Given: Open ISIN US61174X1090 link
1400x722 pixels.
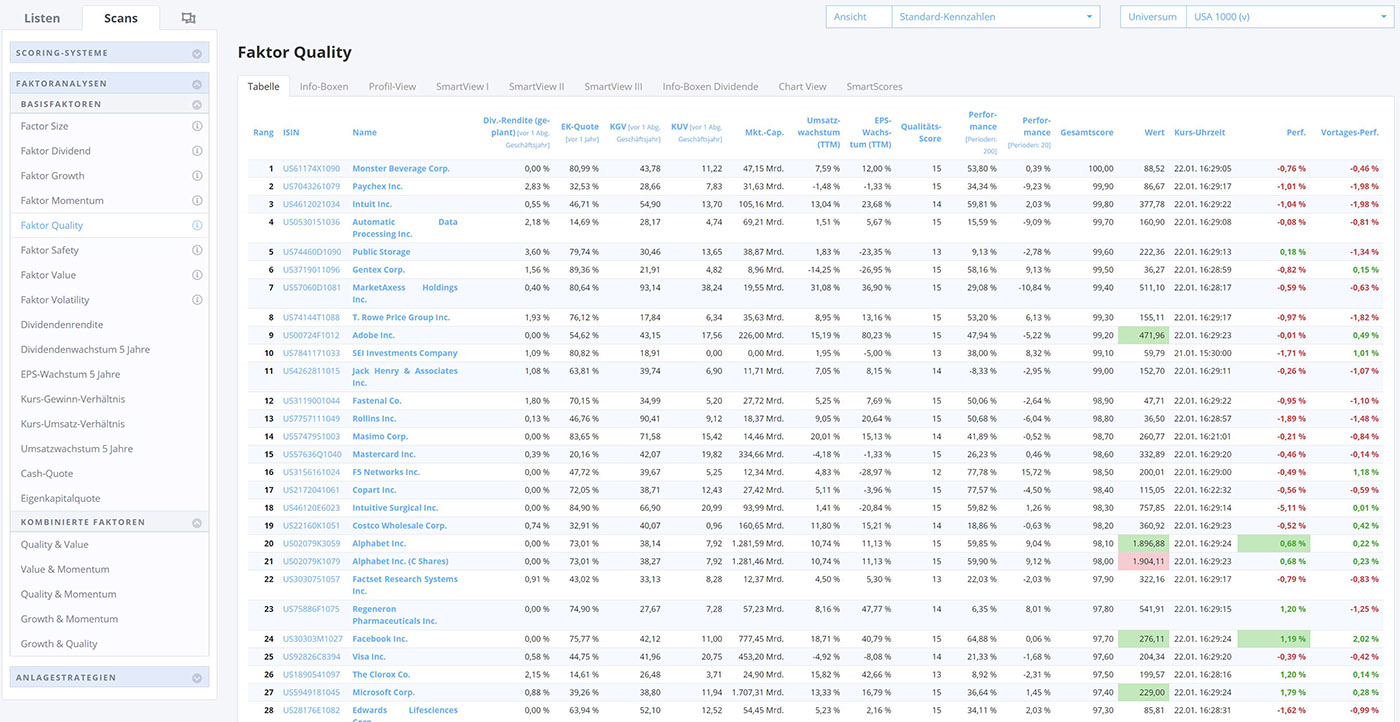Looking at the screenshot, I should coord(311,169).
